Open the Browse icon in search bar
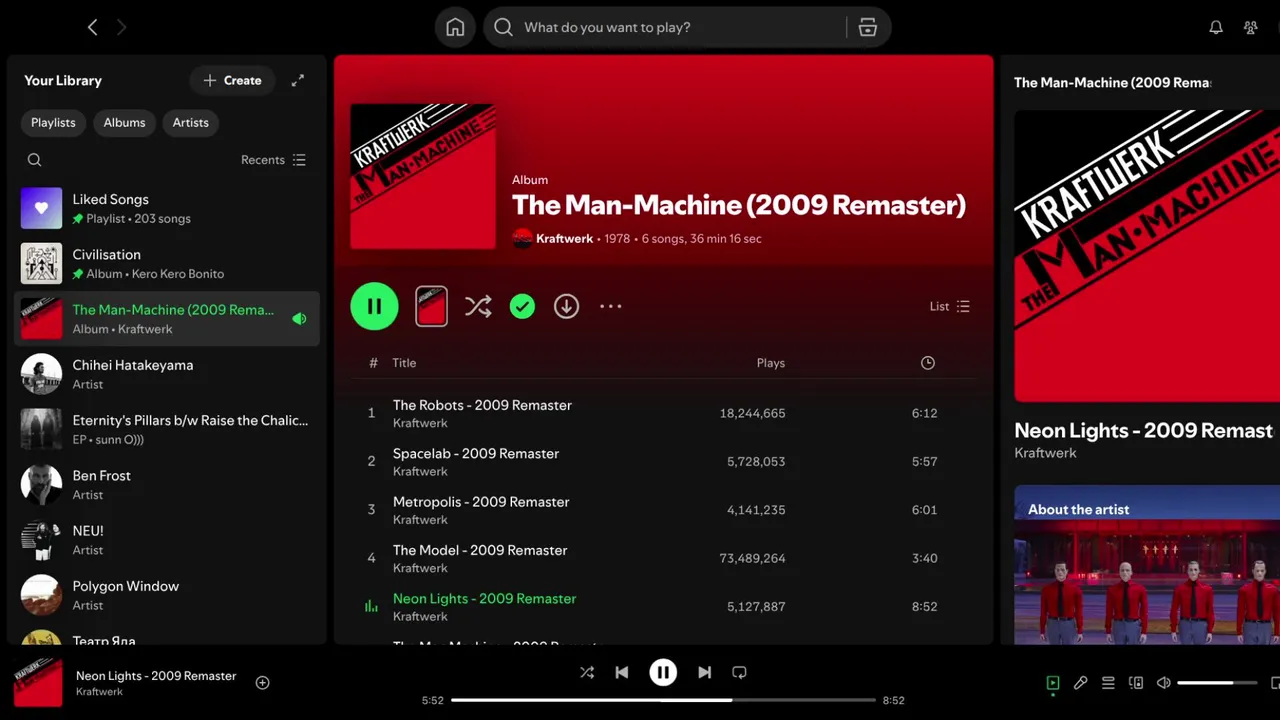Viewport: 1280px width, 720px height. click(868, 28)
